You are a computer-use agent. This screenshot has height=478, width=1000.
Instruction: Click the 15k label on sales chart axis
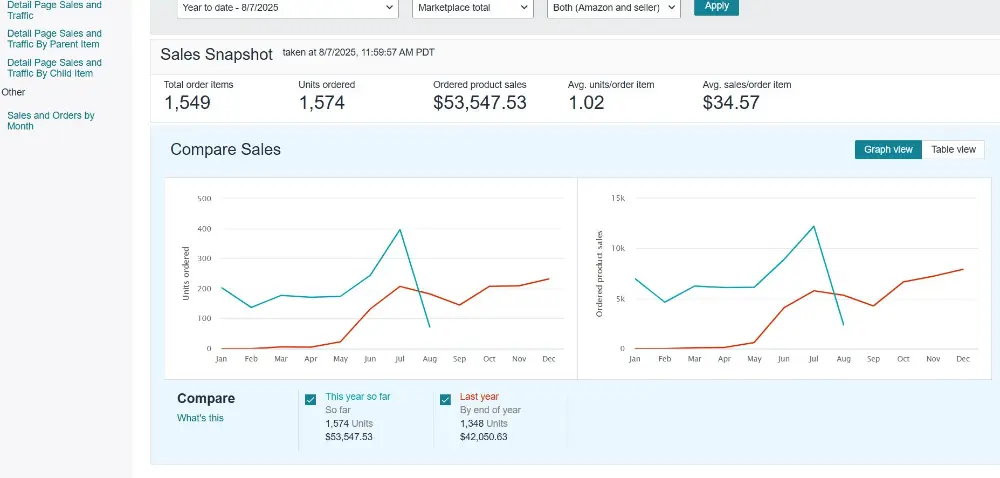618,198
